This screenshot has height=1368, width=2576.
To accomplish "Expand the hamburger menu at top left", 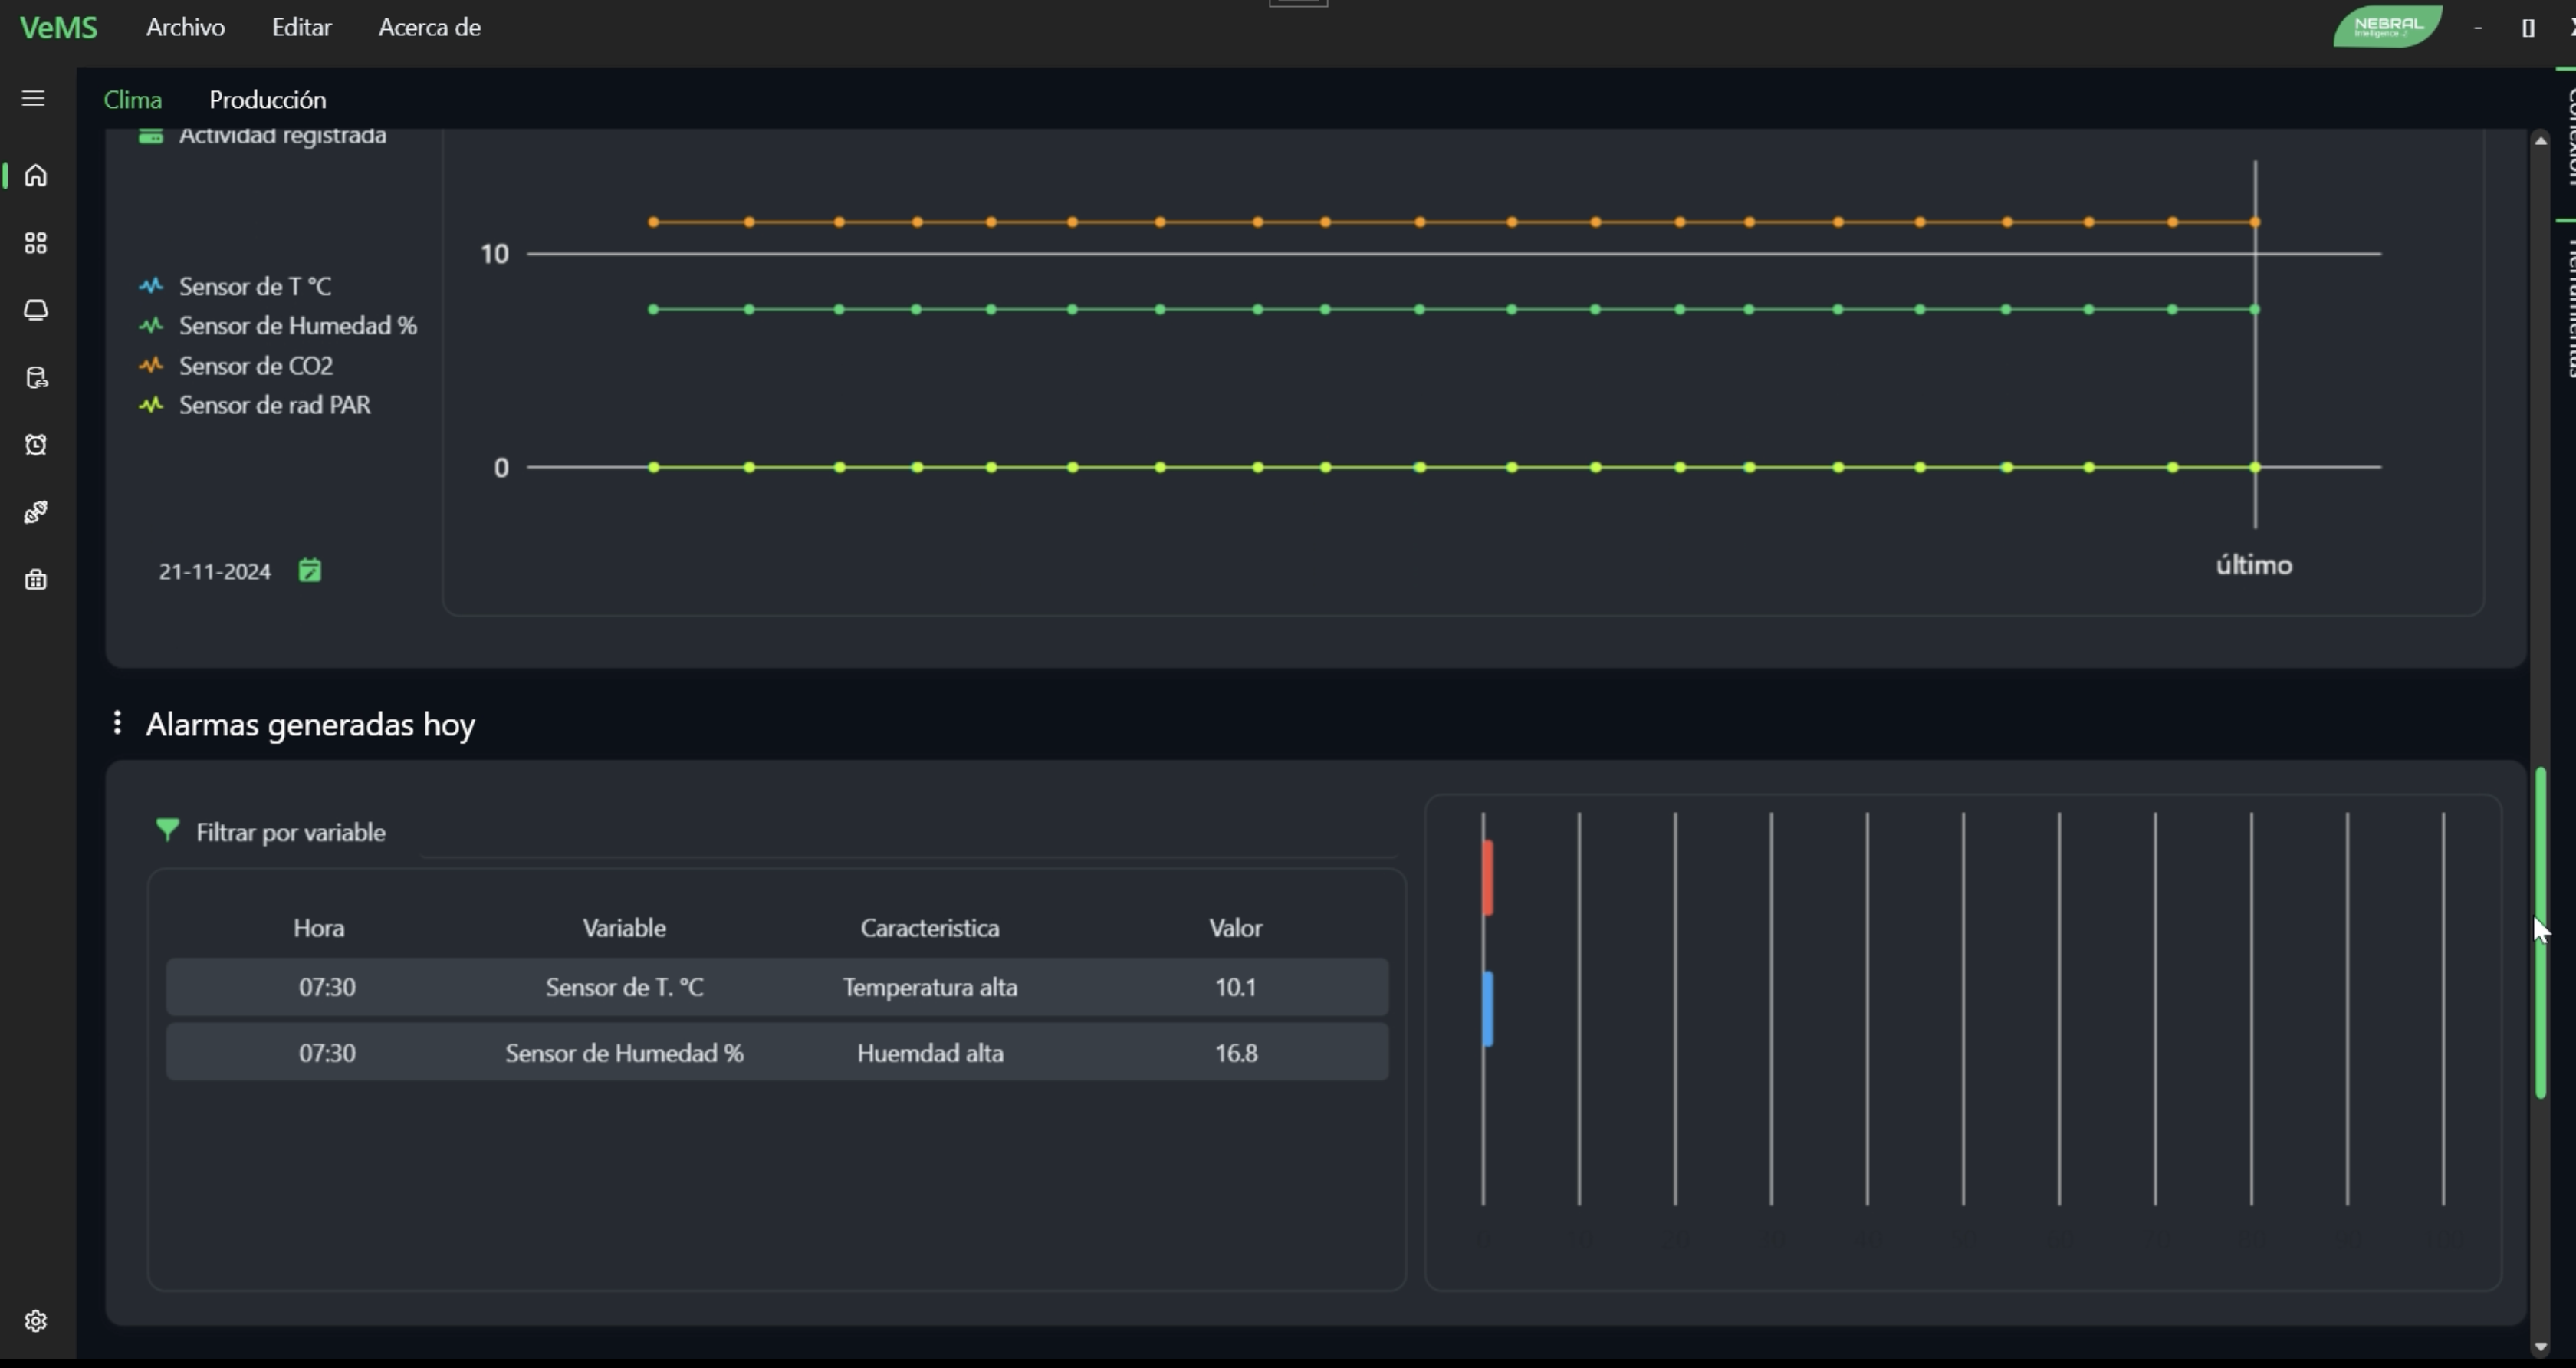I will click(x=33, y=98).
